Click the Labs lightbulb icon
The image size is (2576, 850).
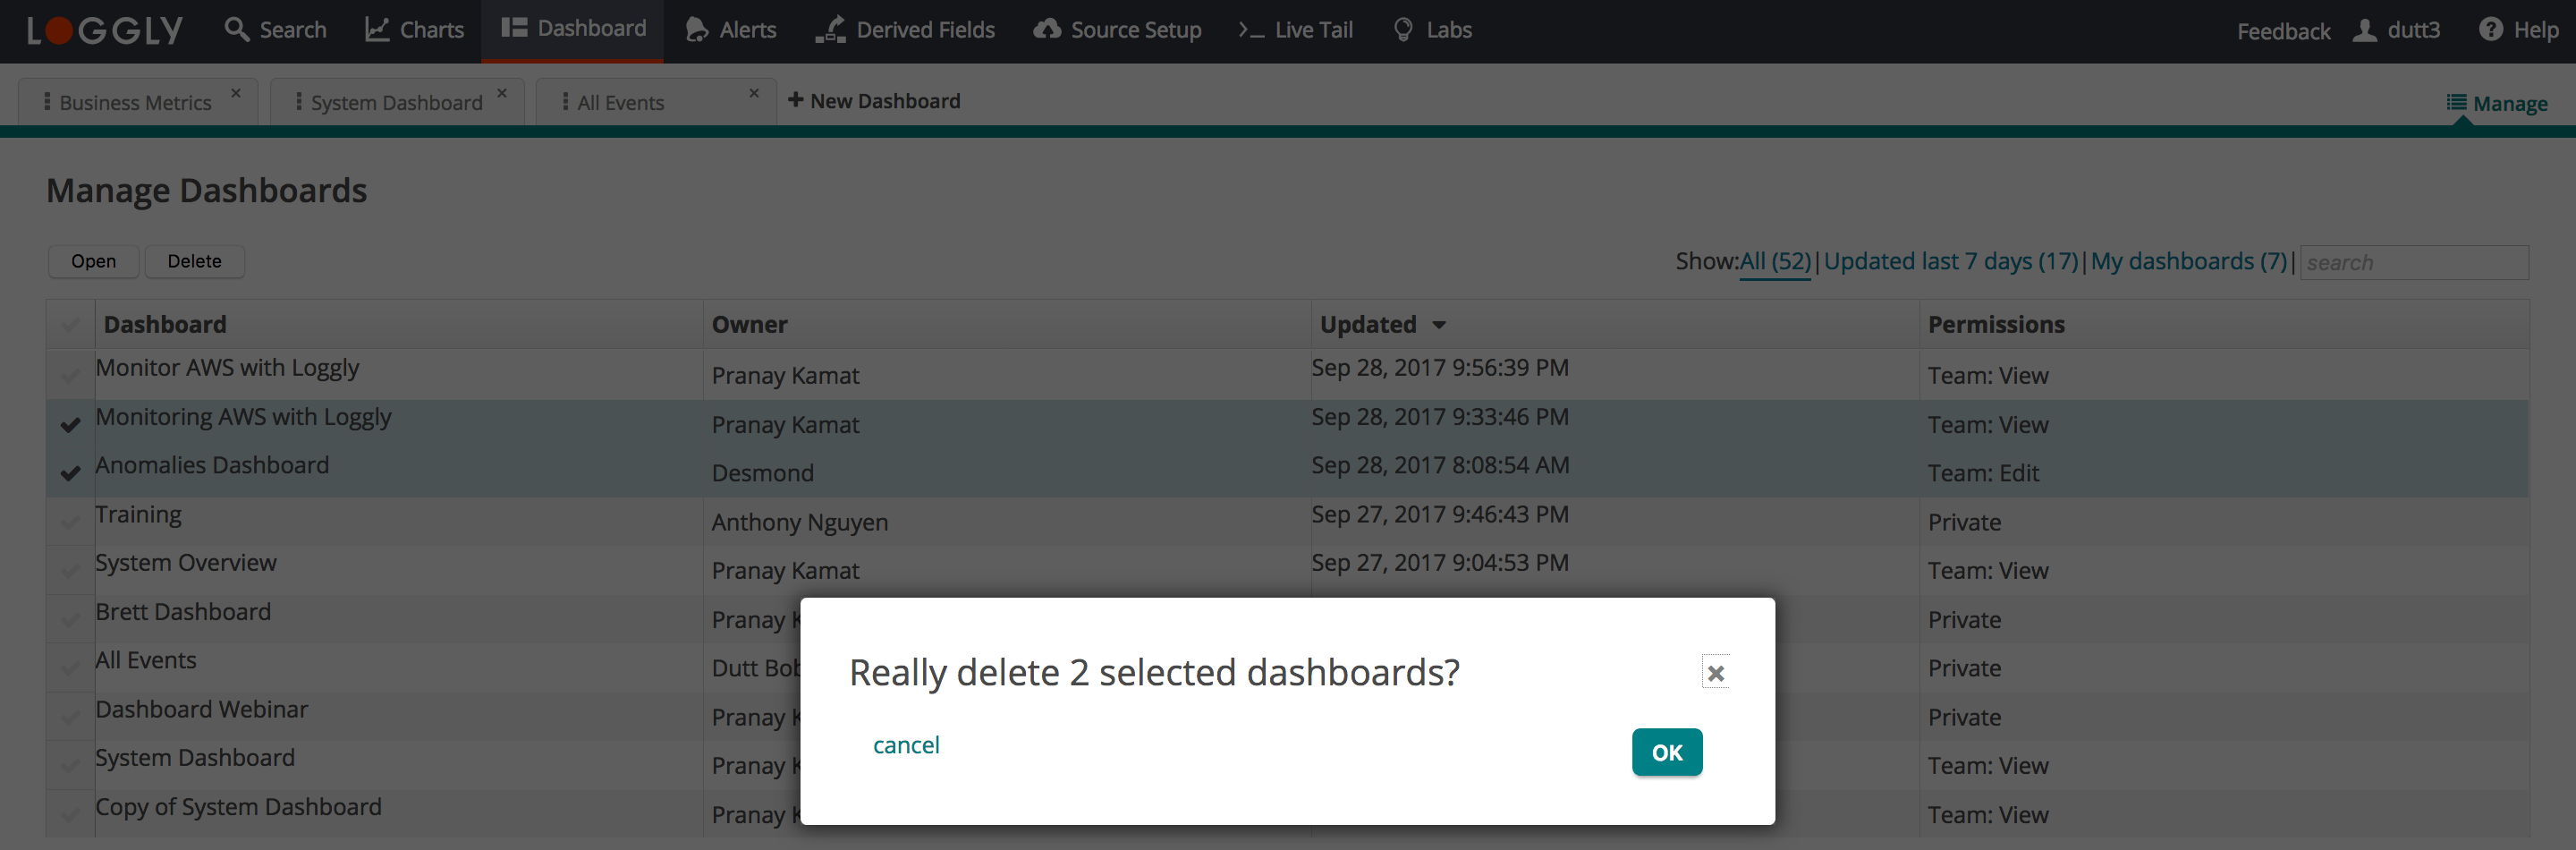(1403, 29)
